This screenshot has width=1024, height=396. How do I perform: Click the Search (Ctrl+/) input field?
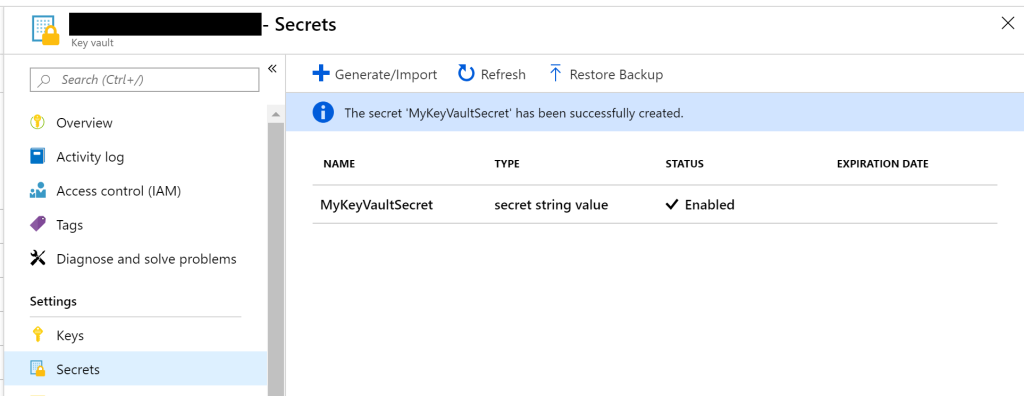(x=144, y=80)
